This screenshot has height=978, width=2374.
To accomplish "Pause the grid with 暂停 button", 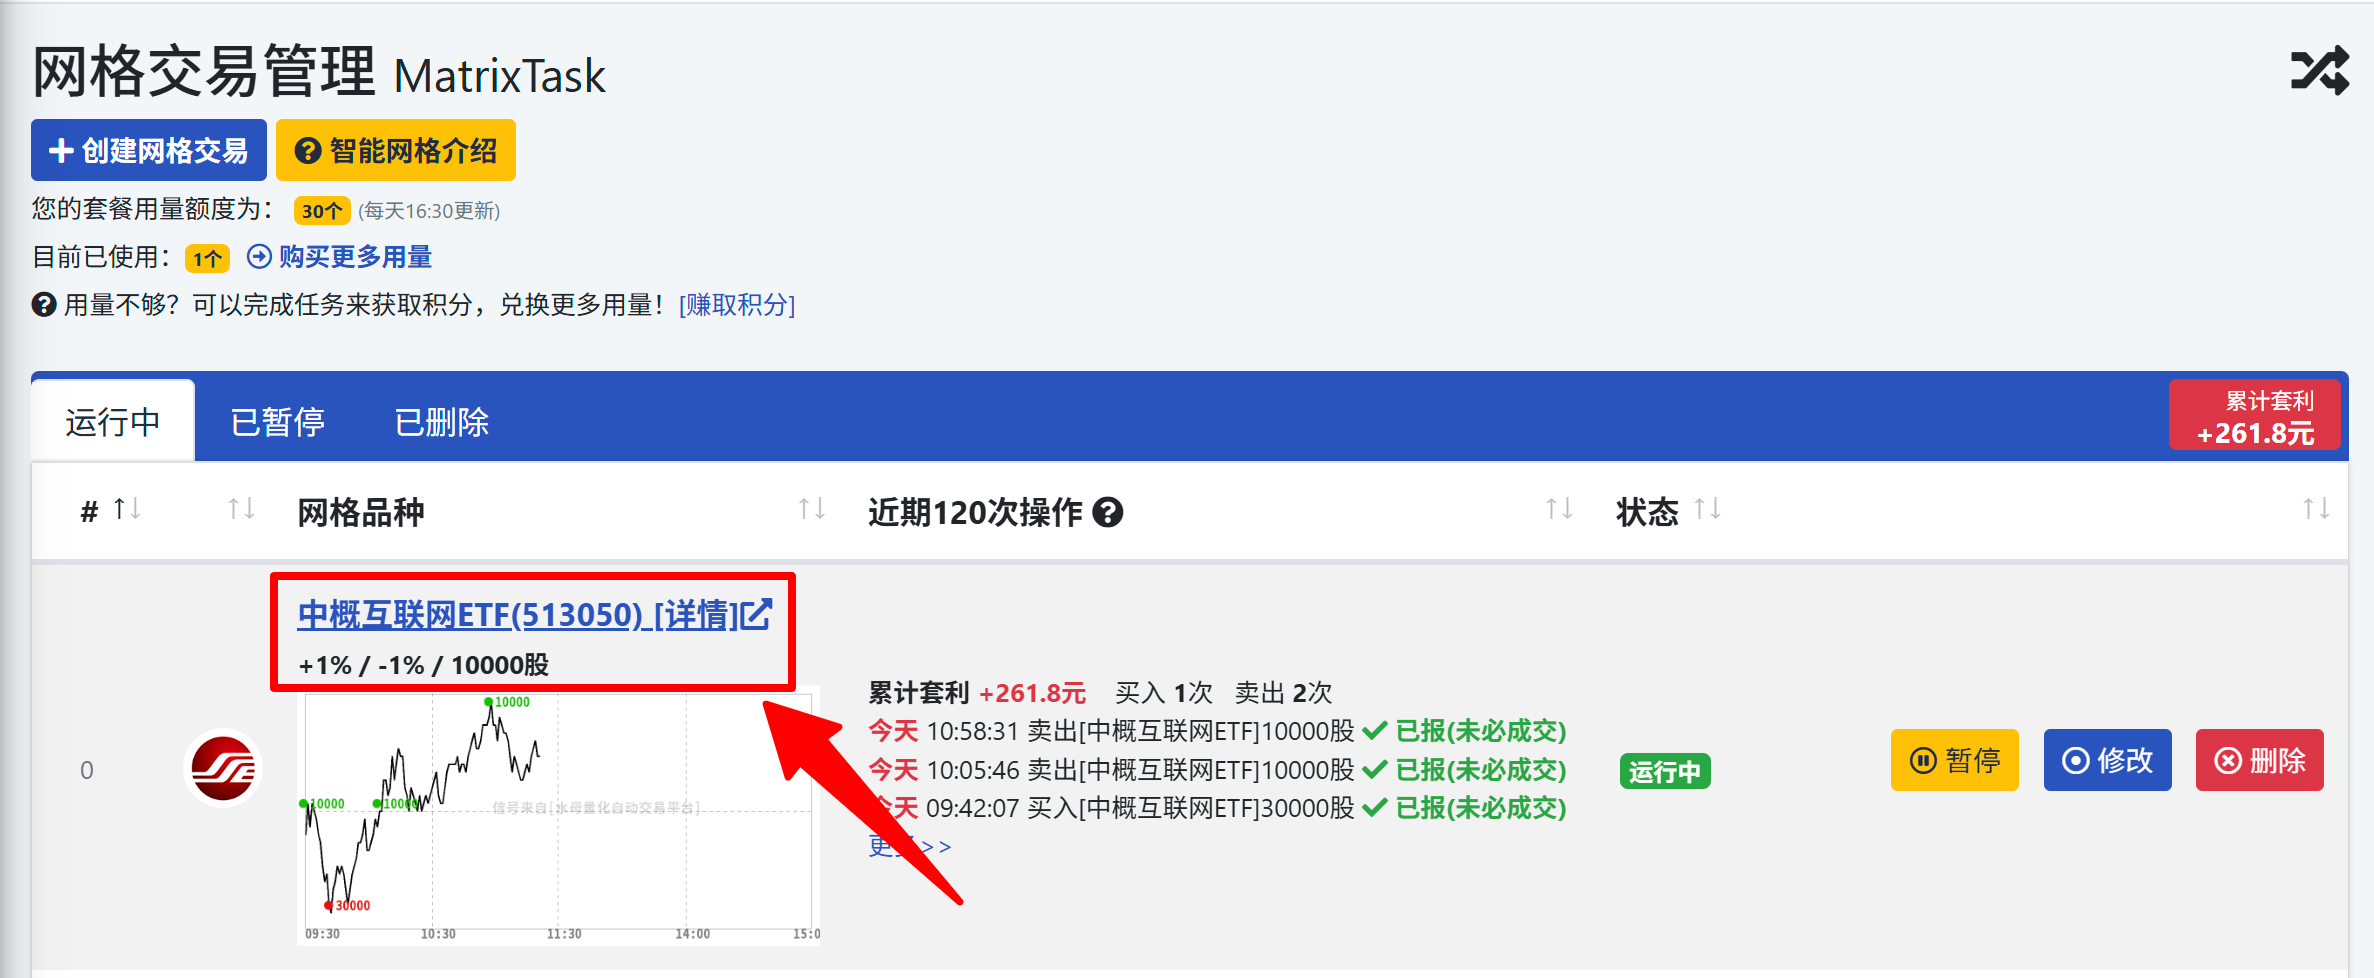I will [1954, 760].
